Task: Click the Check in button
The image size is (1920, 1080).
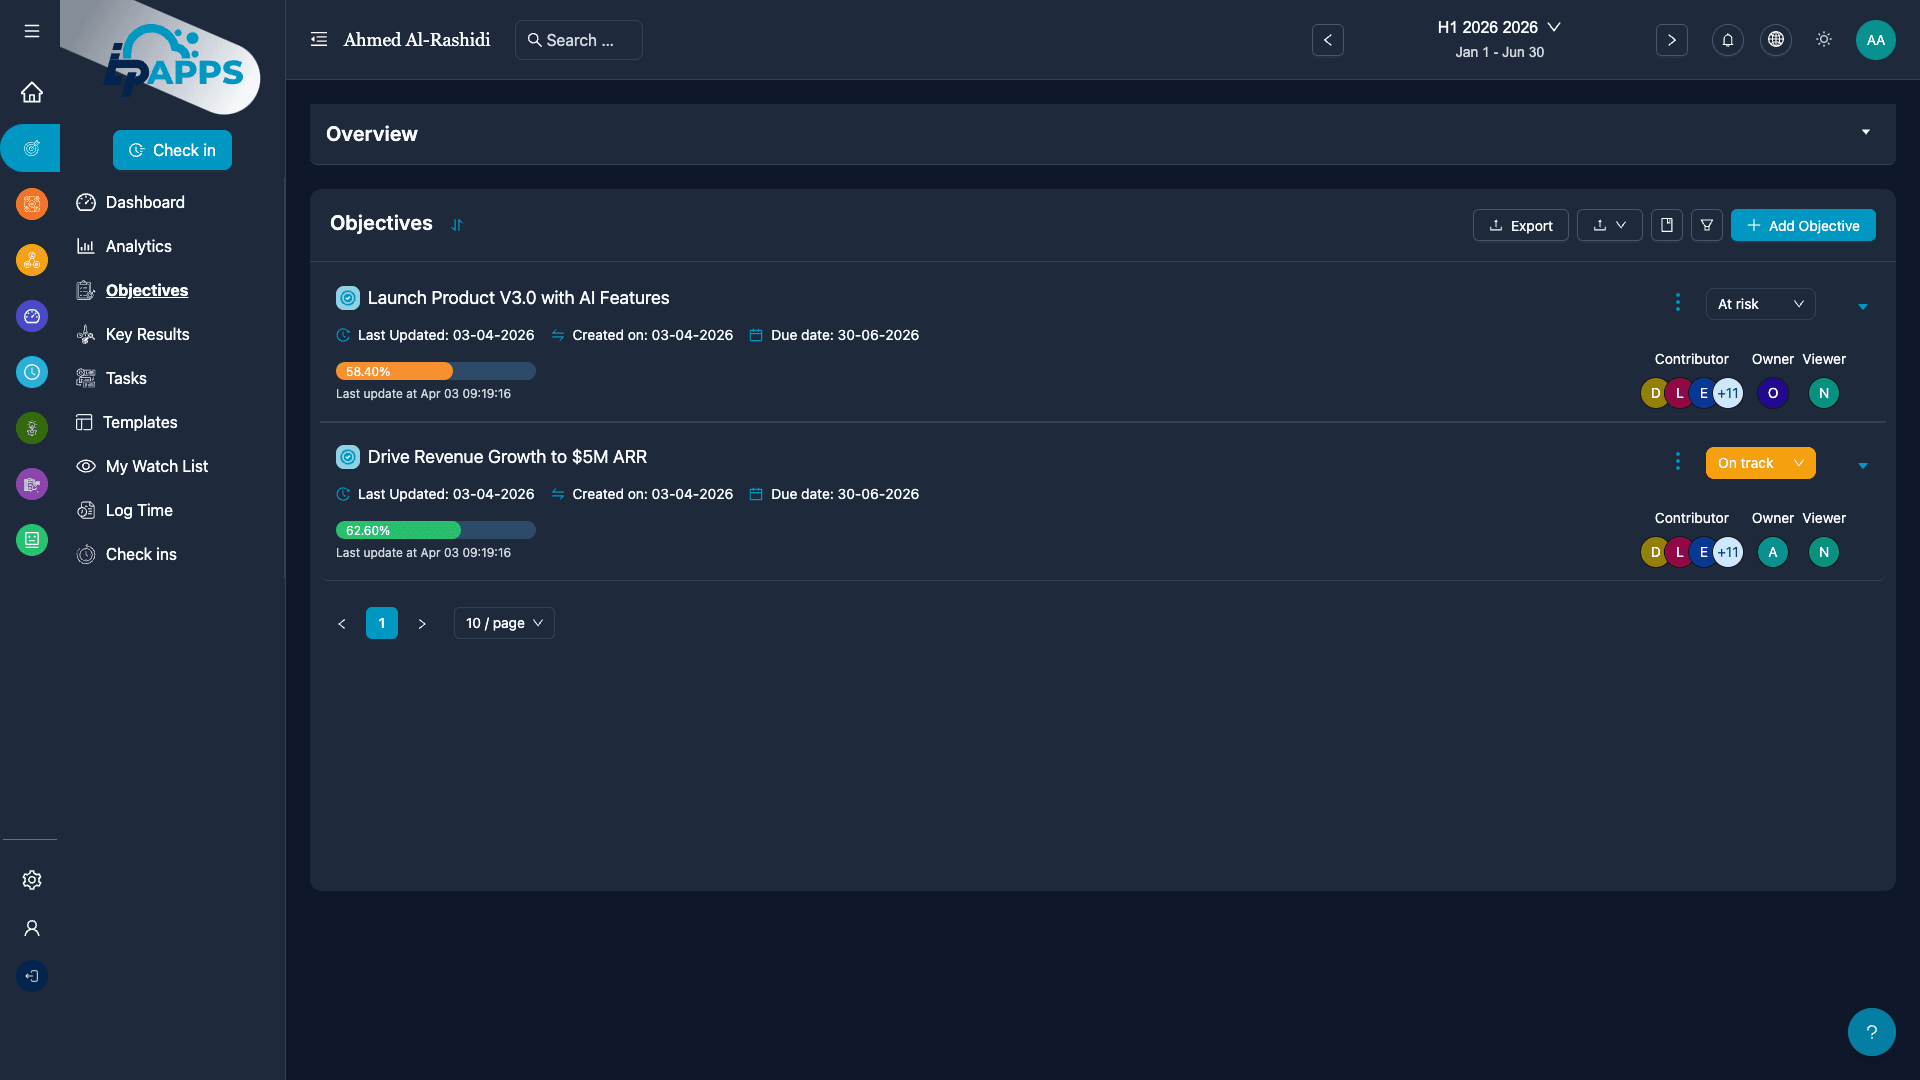Action: pyautogui.click(x=172, y=150)
